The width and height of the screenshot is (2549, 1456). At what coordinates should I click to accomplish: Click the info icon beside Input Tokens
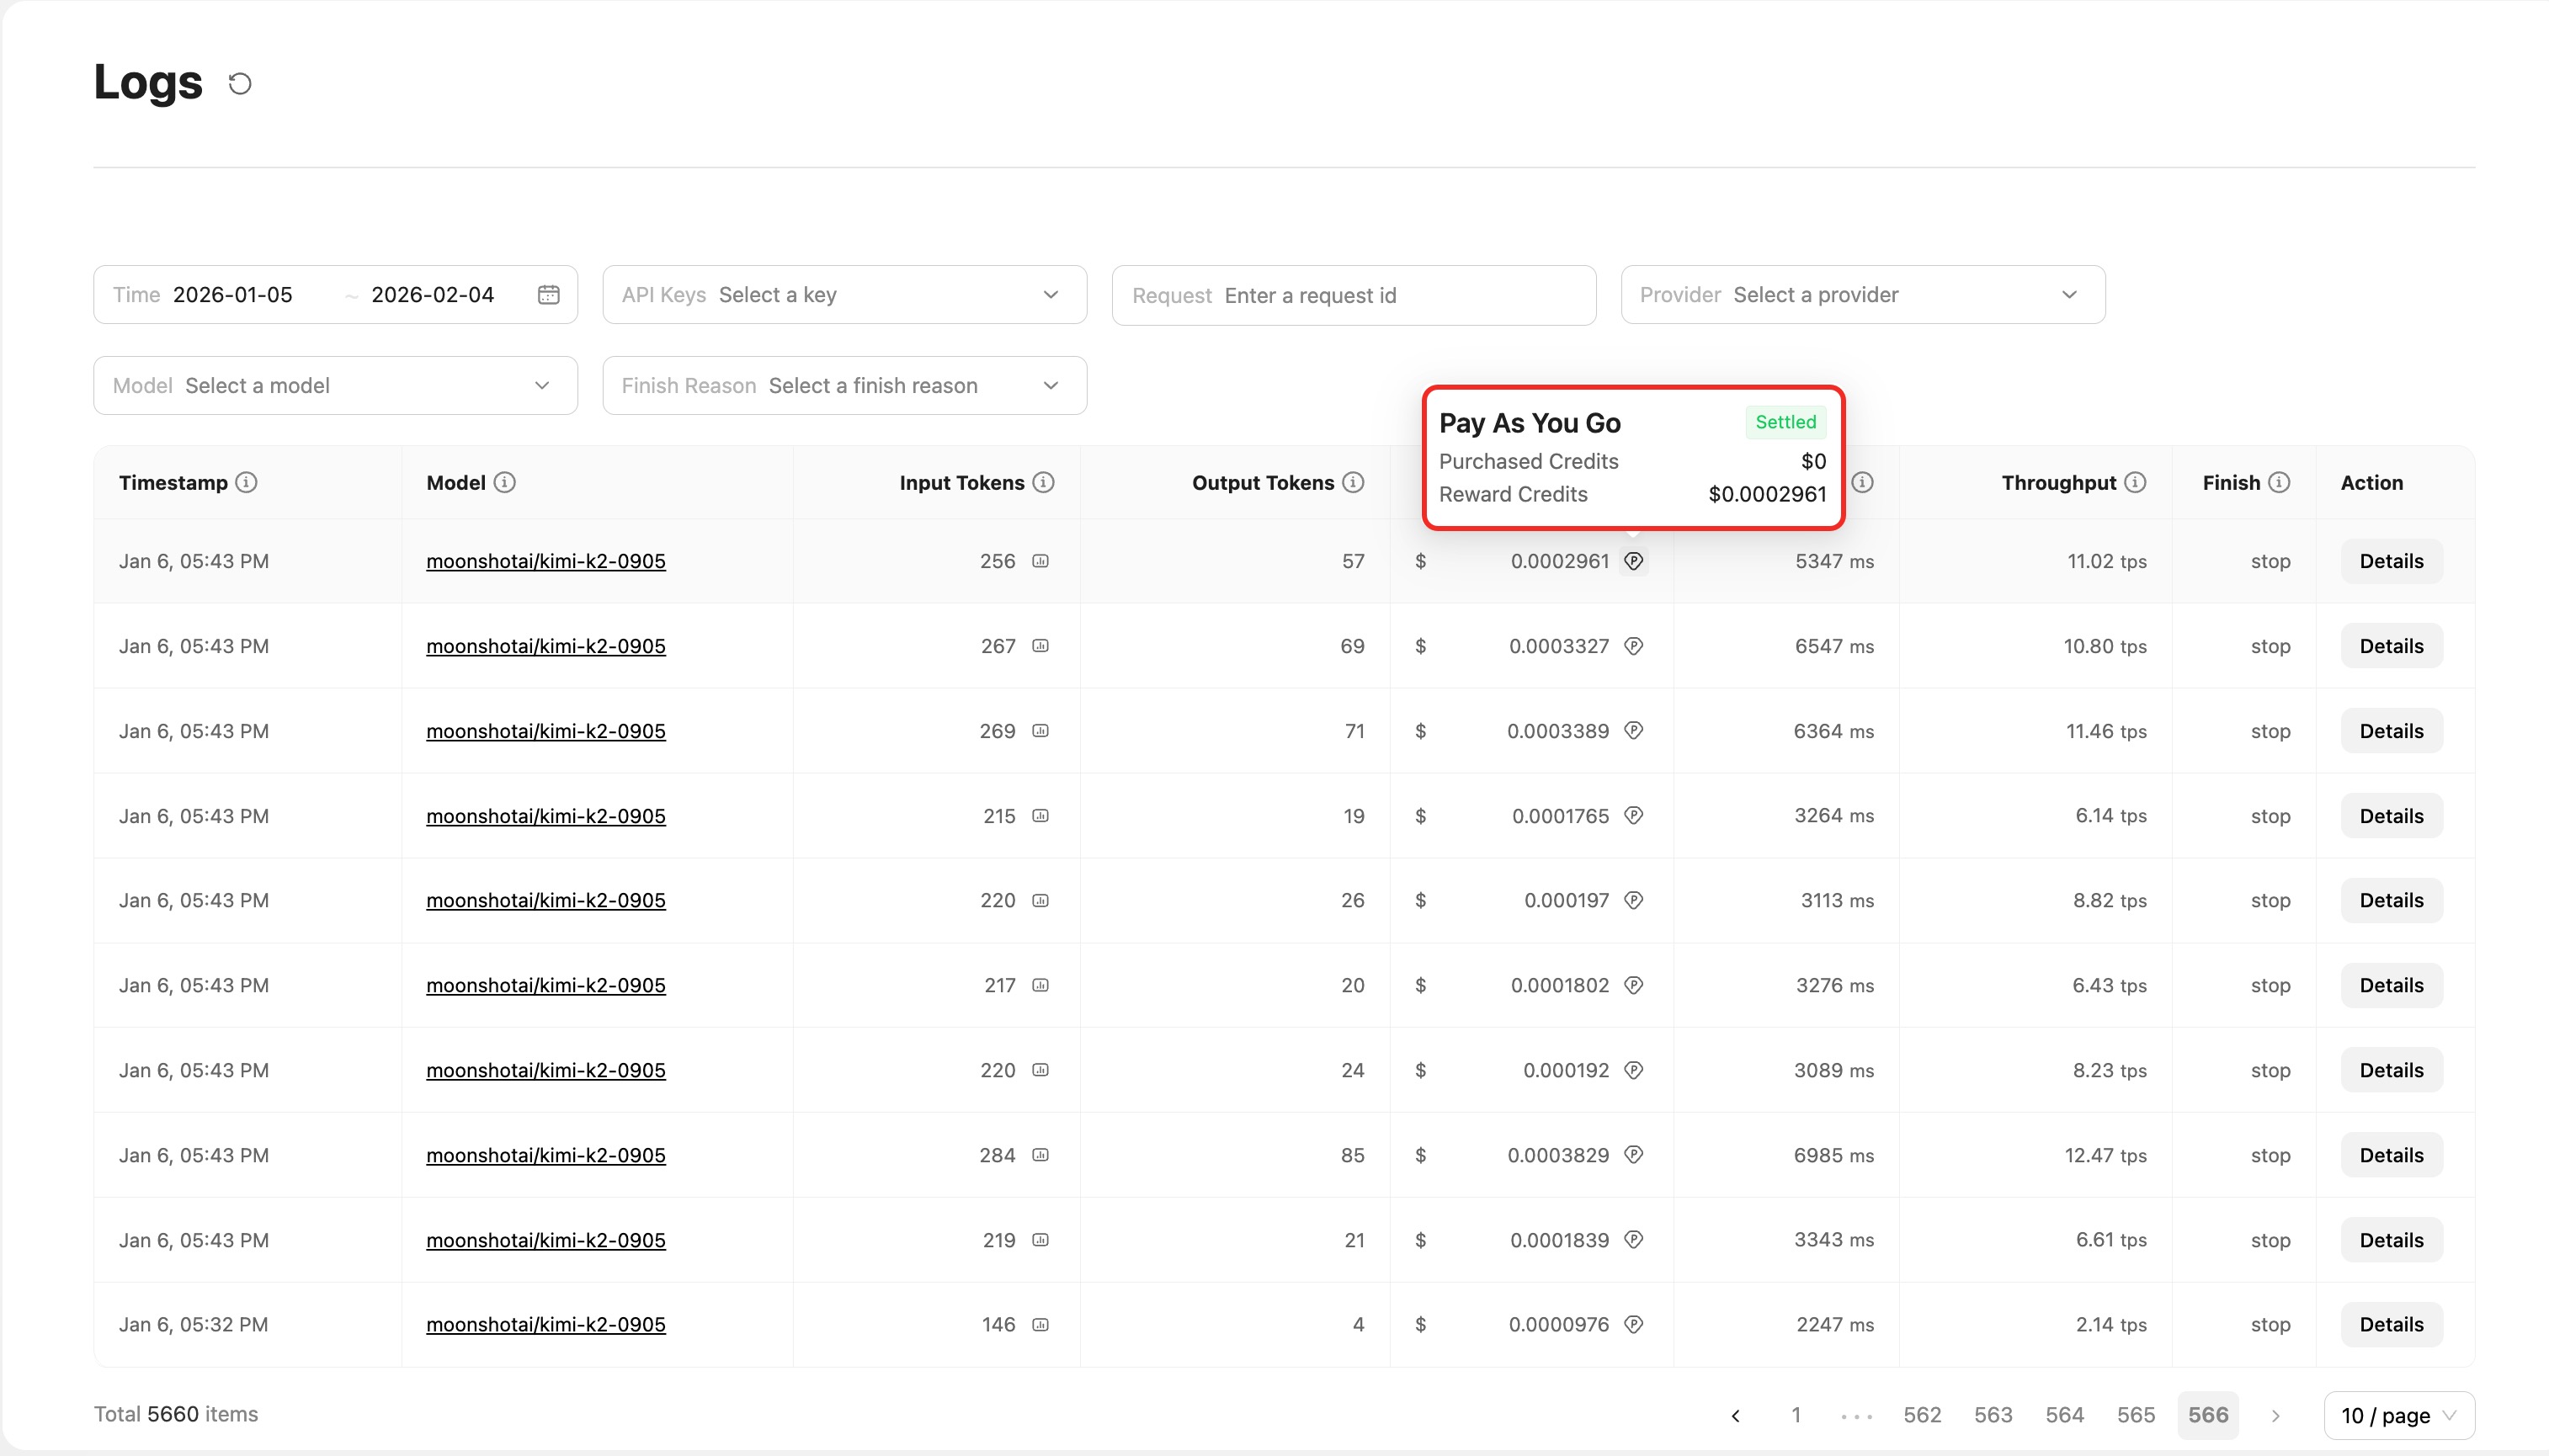1043,483
